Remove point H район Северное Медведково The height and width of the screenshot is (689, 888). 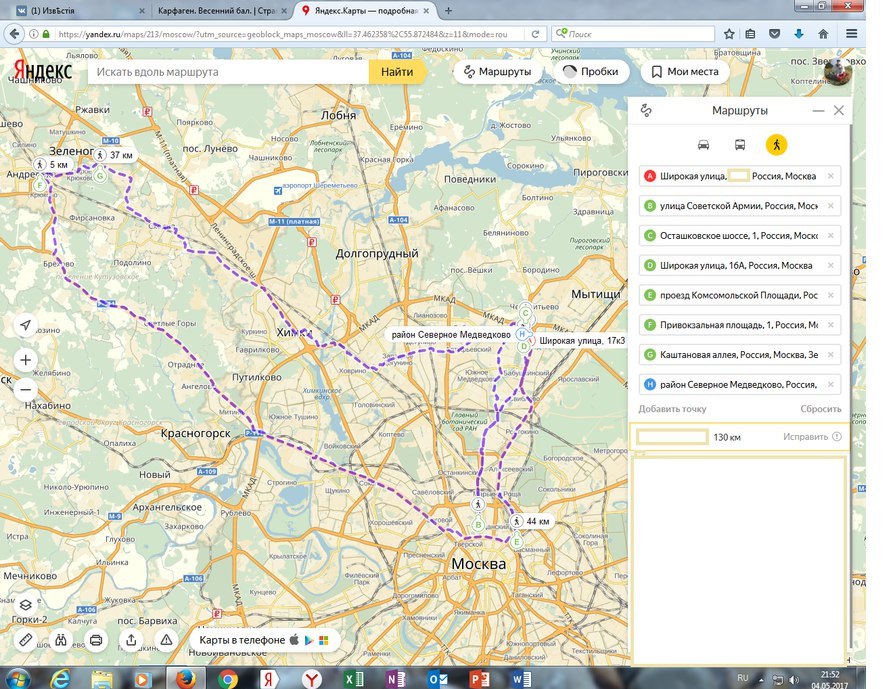point(831,384)
